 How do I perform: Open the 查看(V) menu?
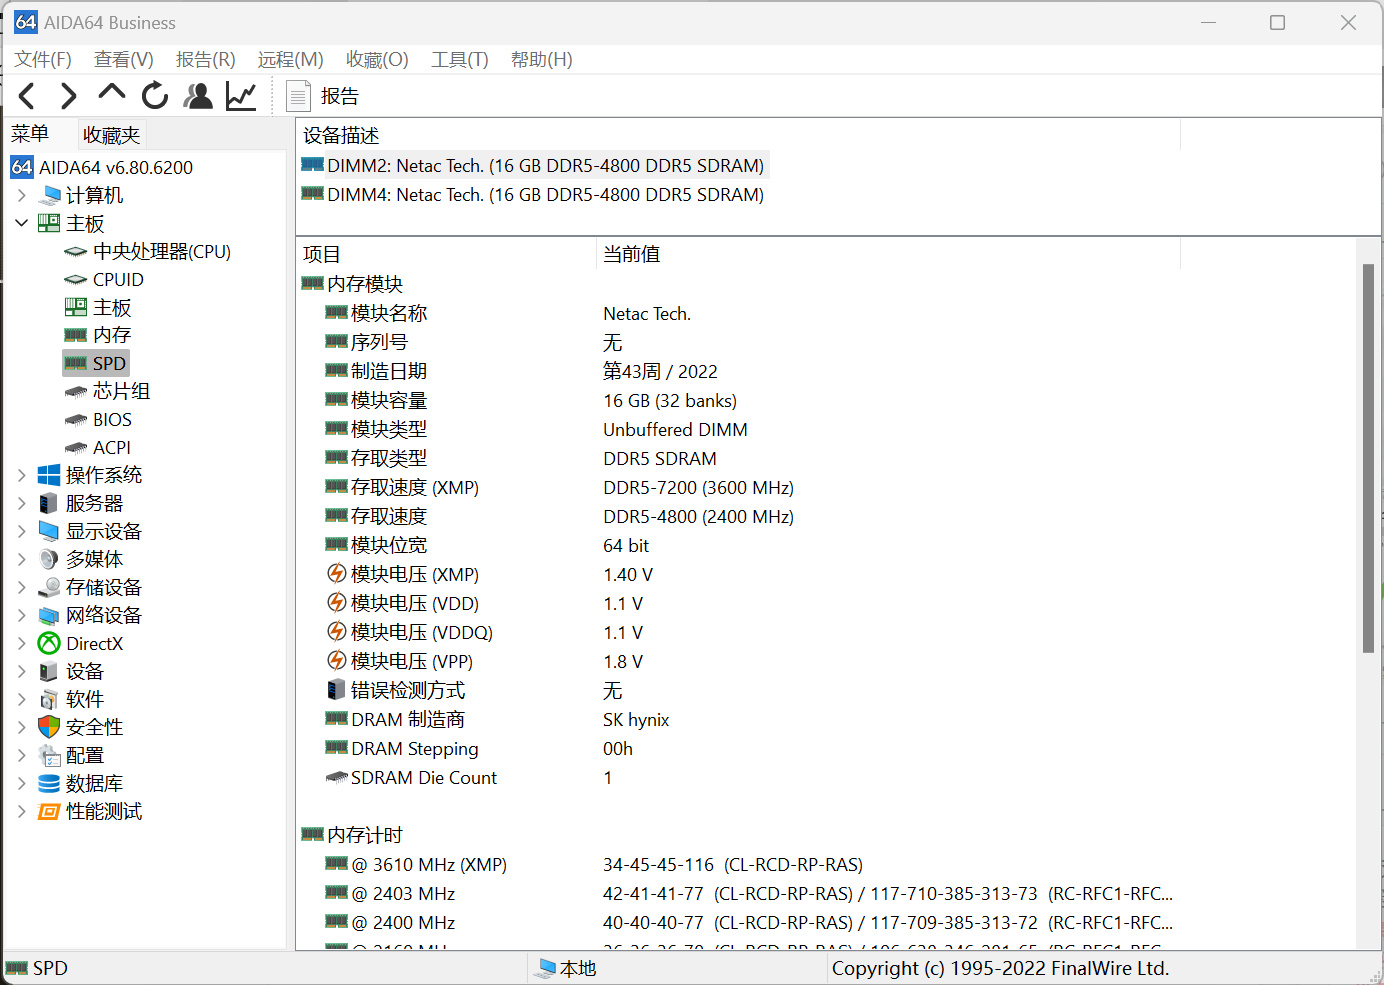click(124, 60)
